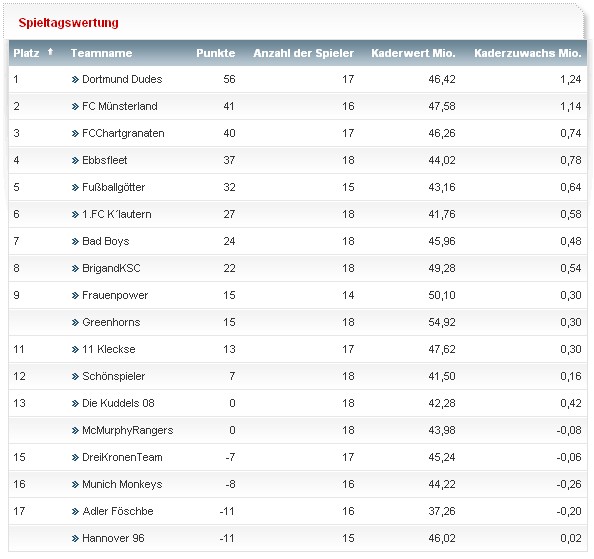The height and width of the screenshot is (559, 594).
Task: Click the sort arrow next to Platz
Action: 50,52
